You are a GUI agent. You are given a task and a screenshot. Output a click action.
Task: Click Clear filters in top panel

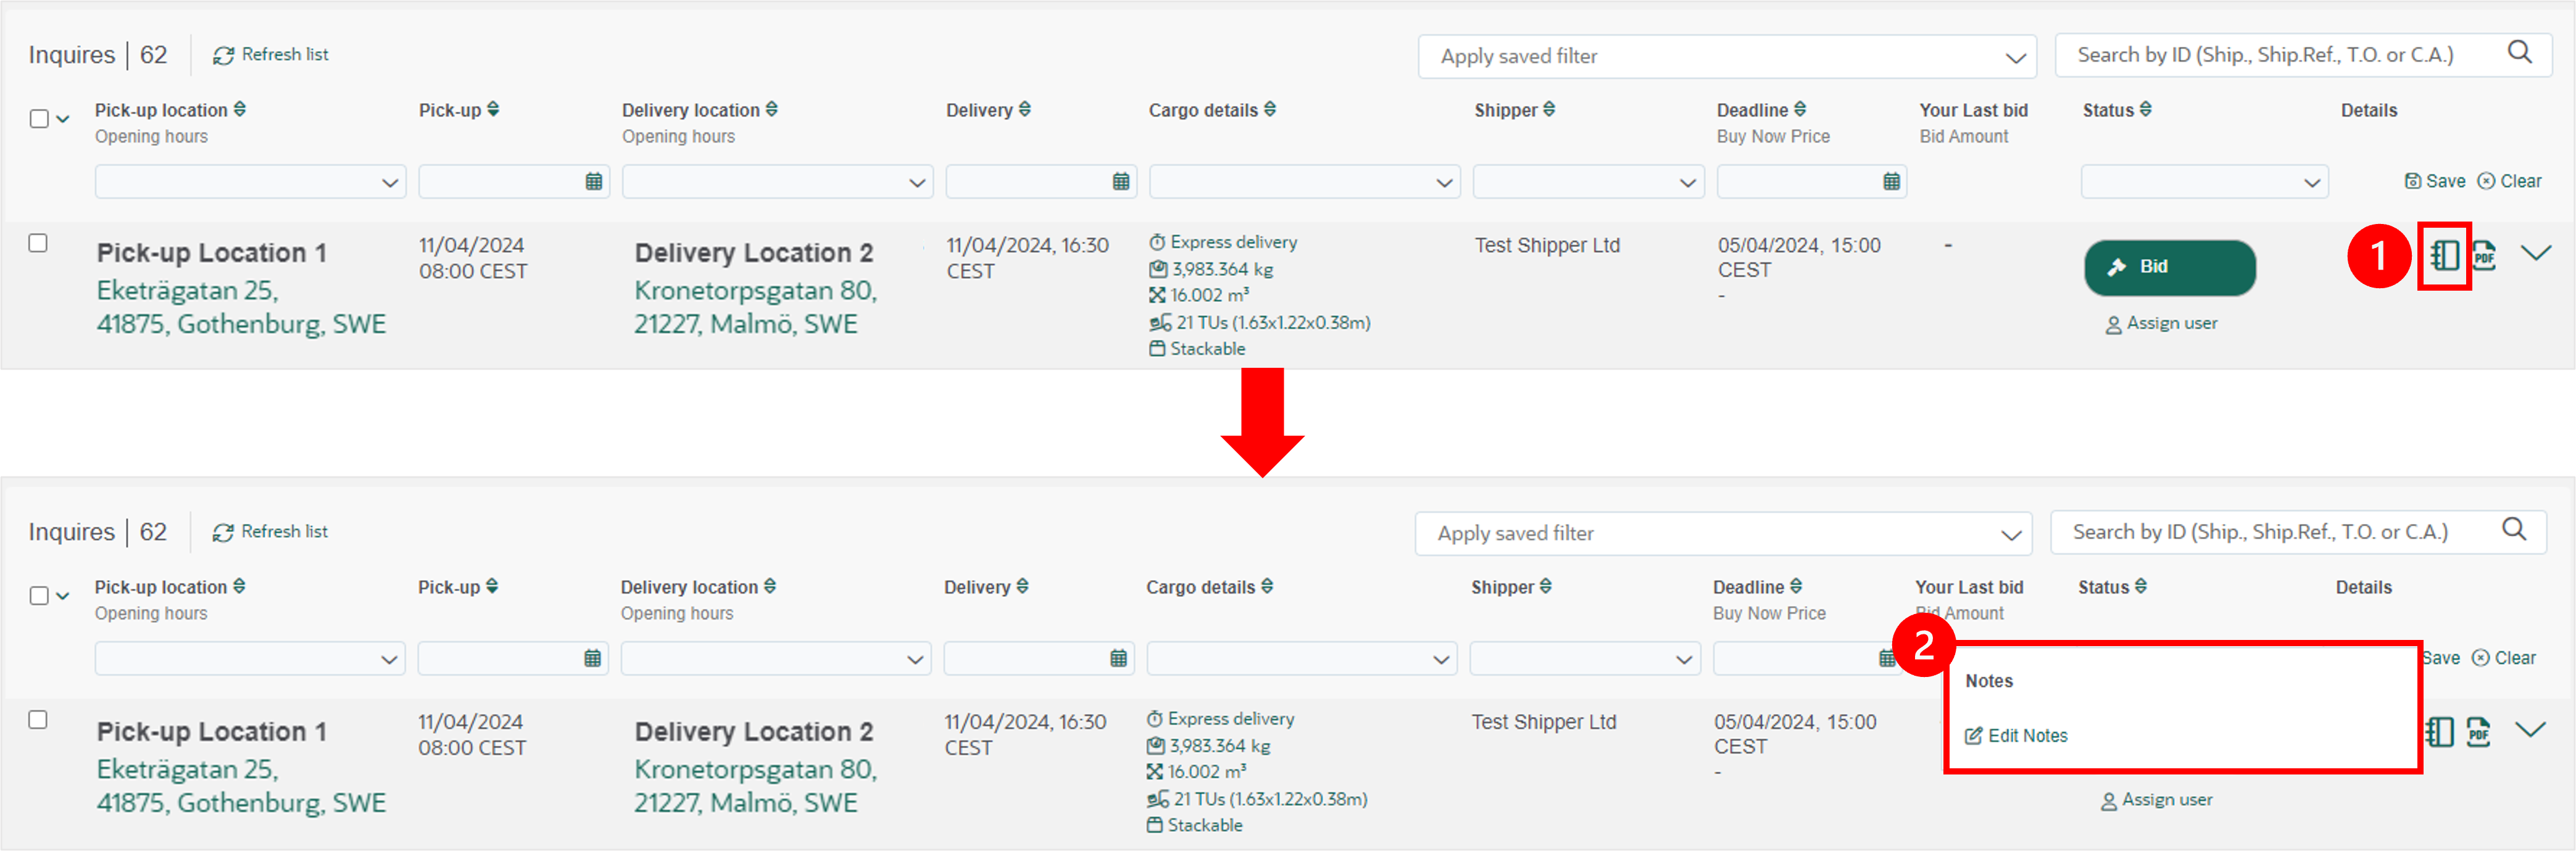coord(2509,181)
